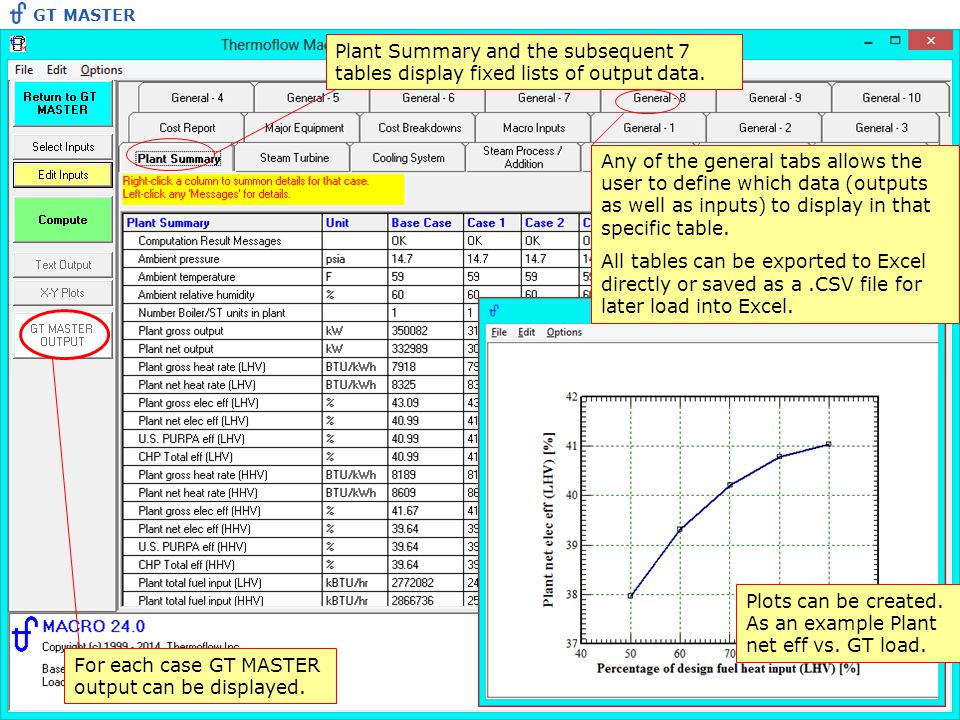
Task: Open the Macro Inputs tab
Action: (534, 128)
